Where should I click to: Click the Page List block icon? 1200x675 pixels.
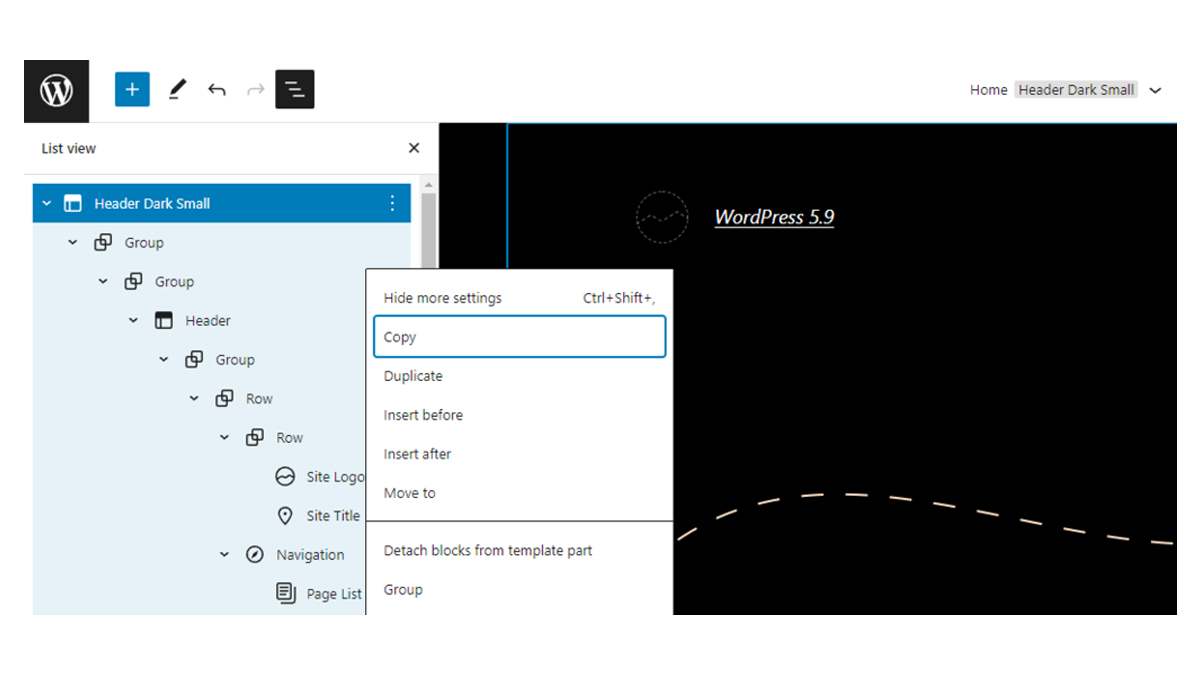click(x=285, y=593)
